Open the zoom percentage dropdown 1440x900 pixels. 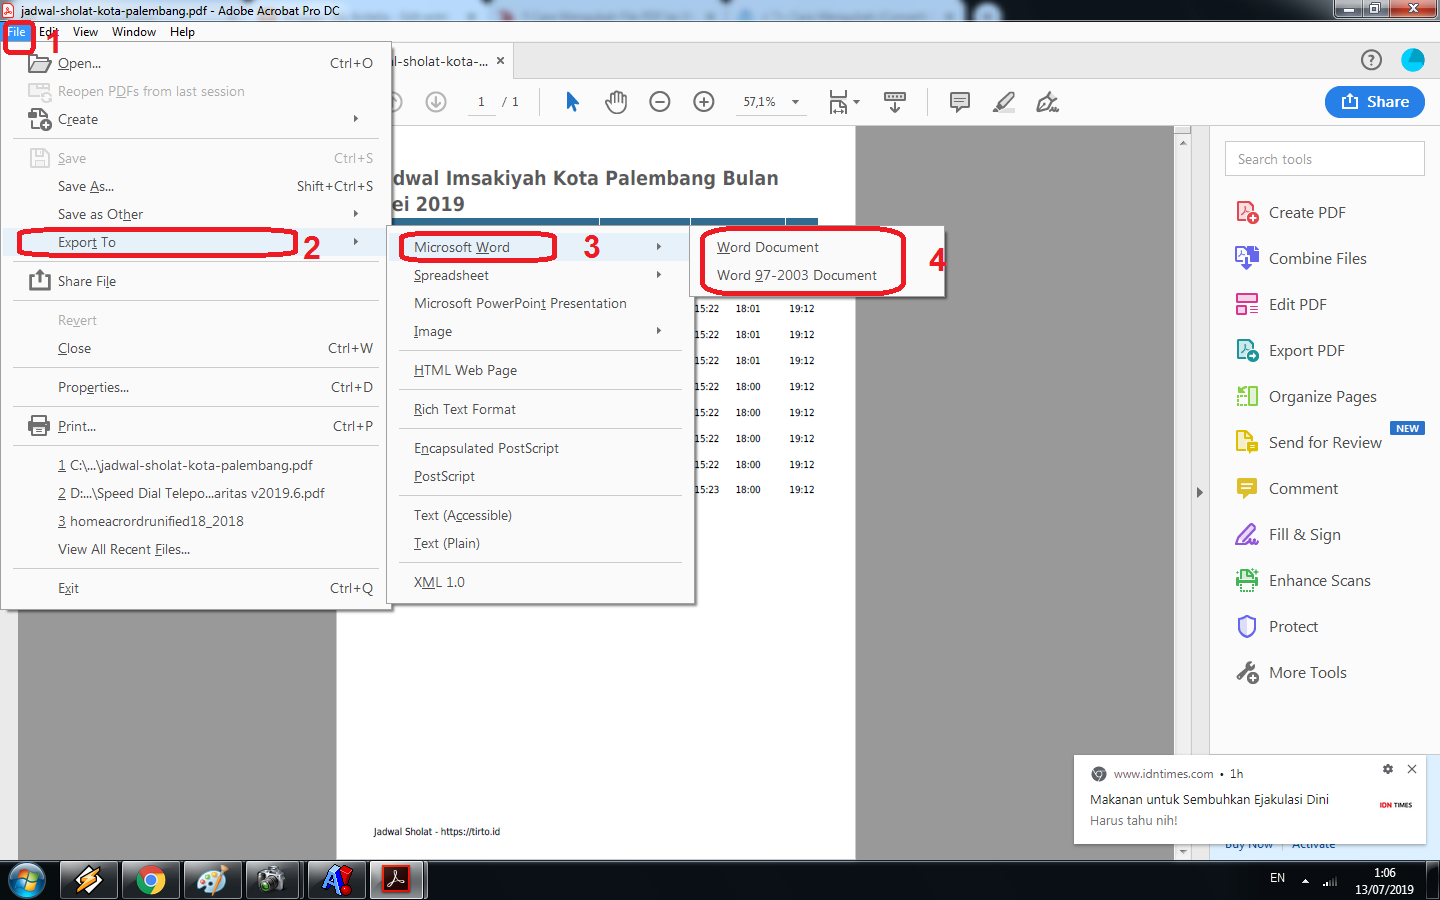pyautogui.click(x=771, y=101)
